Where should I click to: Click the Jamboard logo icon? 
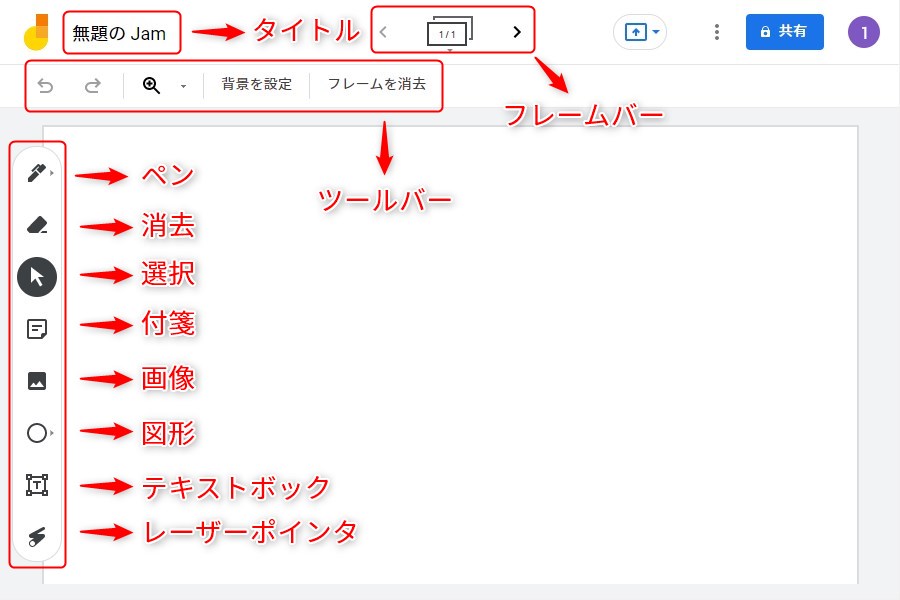pyautogui.click(x=36, y=32)
